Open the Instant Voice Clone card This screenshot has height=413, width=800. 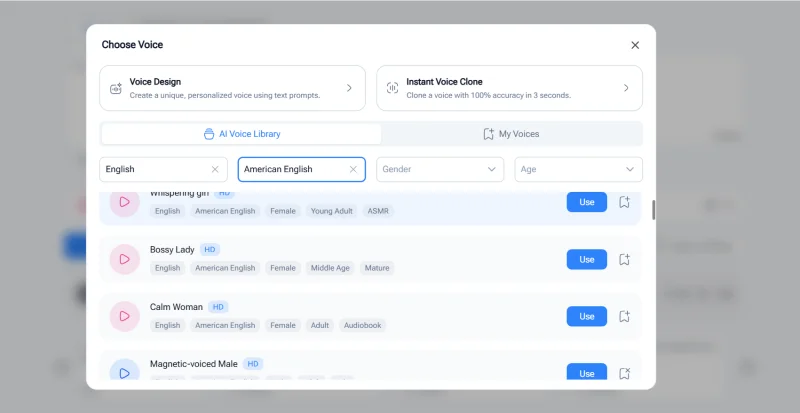[x=509, y=88]
